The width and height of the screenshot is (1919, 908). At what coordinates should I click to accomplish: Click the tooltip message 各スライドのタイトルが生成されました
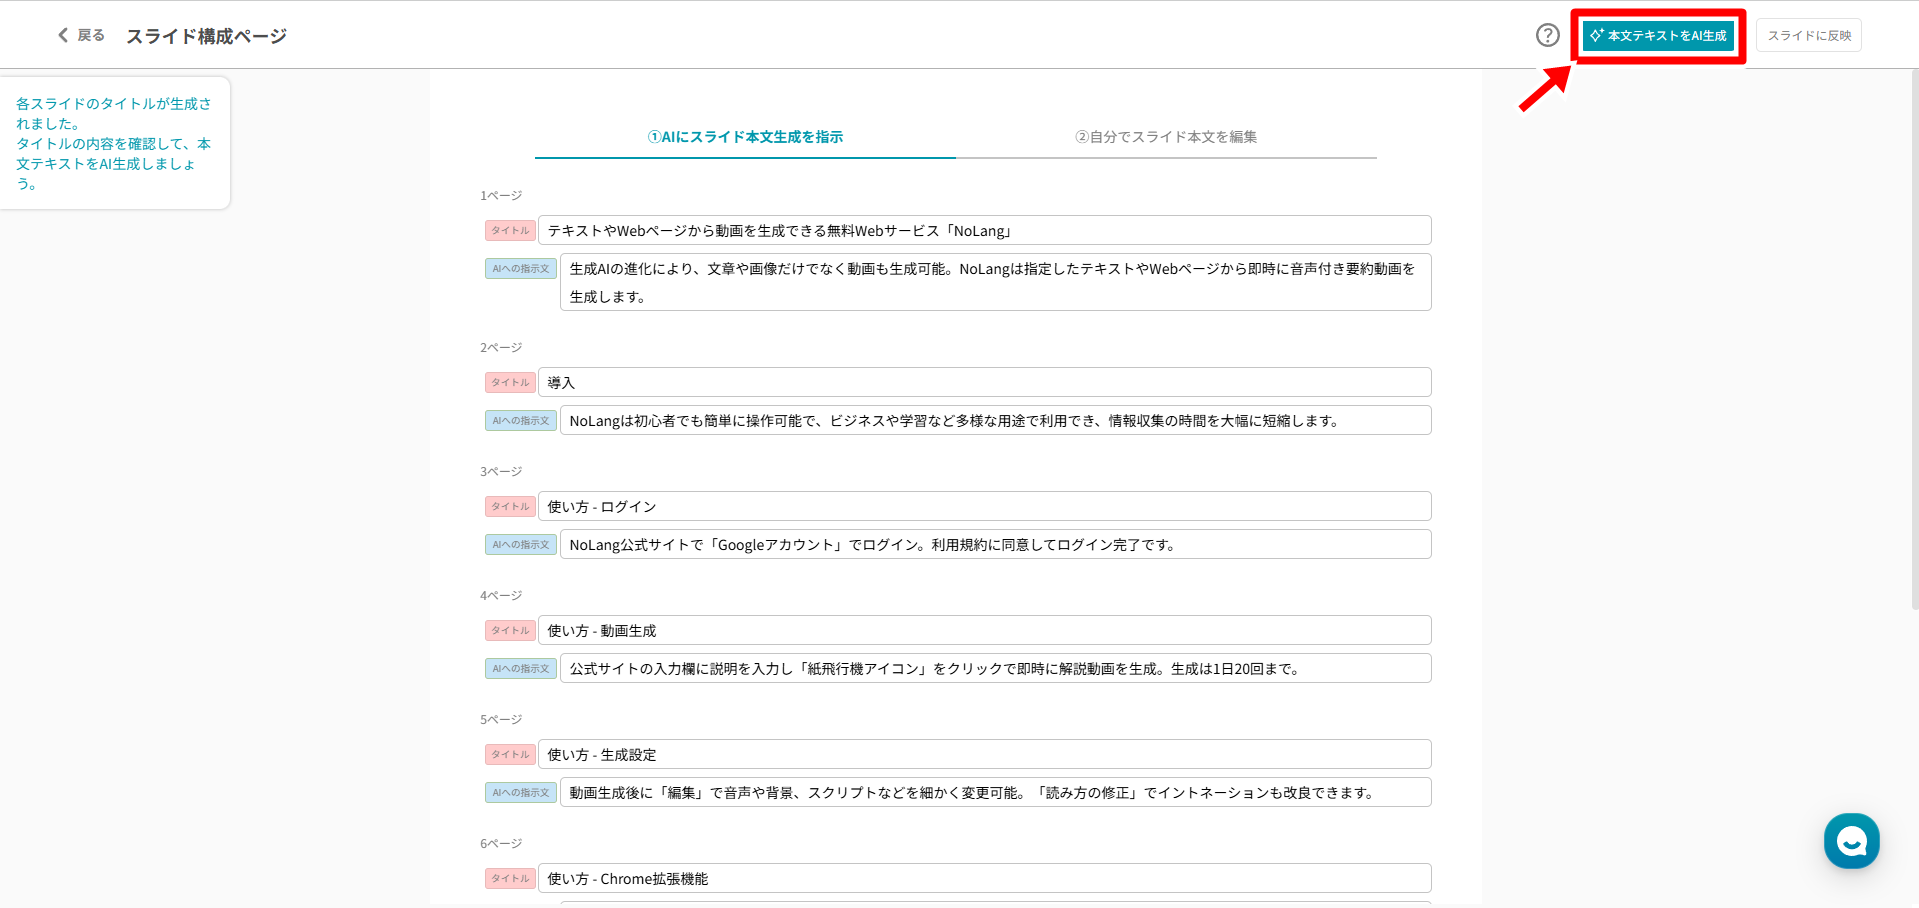coord(113,143)
